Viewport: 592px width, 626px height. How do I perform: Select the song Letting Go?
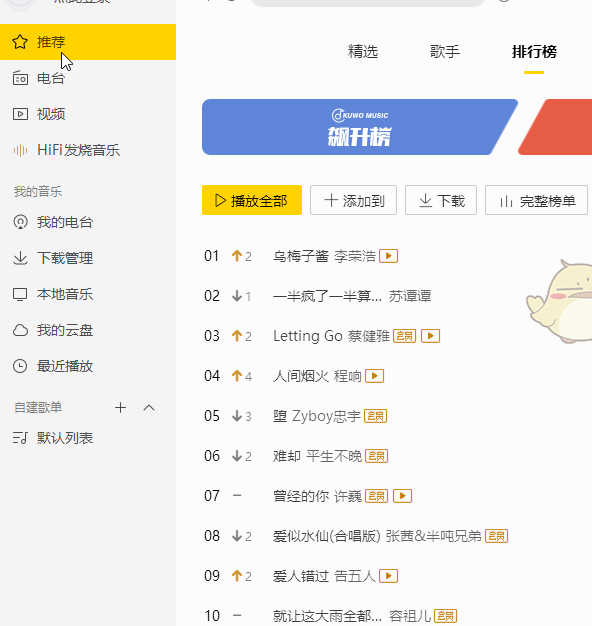(x=308, y=336)
